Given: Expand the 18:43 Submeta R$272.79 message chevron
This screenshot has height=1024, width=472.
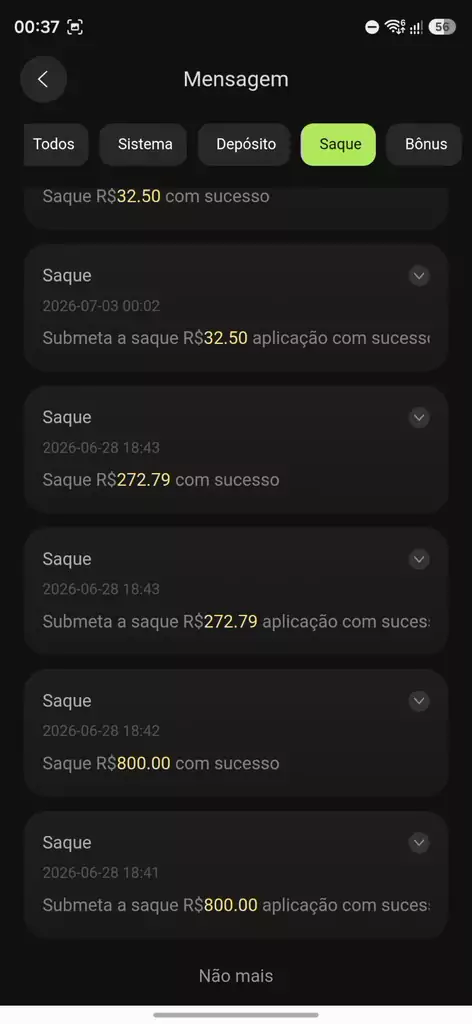Looking at the screenshot, I should [x=419, y=559].
